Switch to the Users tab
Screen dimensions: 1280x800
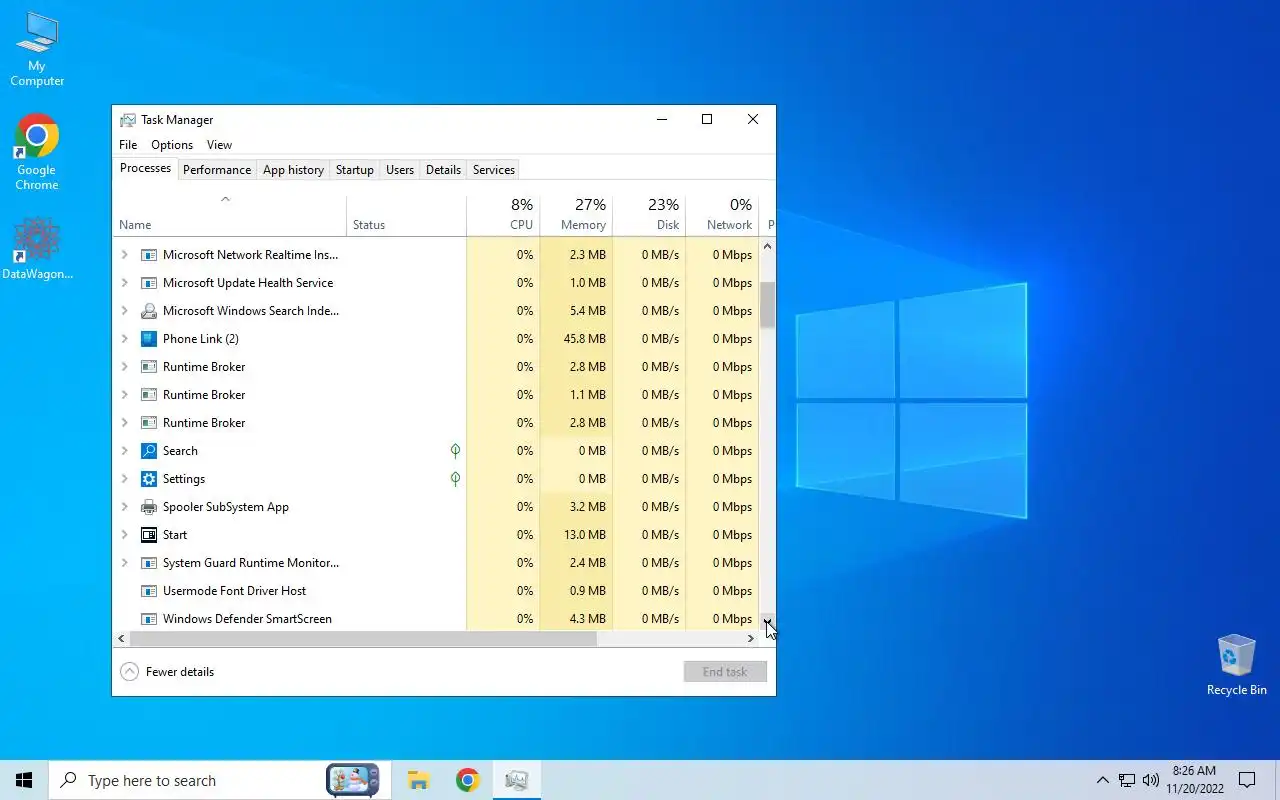(x=400, y=170)
